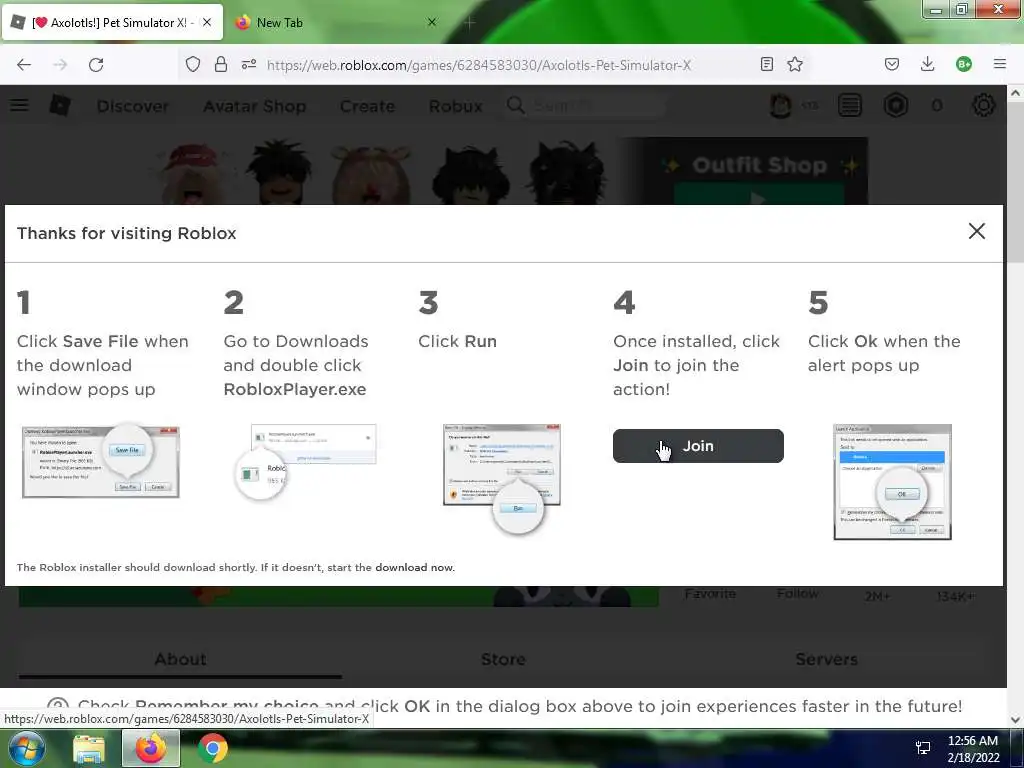
Task: Click scrollbar up arrow
Action: pyautogui.click(x=1015, y=93)
